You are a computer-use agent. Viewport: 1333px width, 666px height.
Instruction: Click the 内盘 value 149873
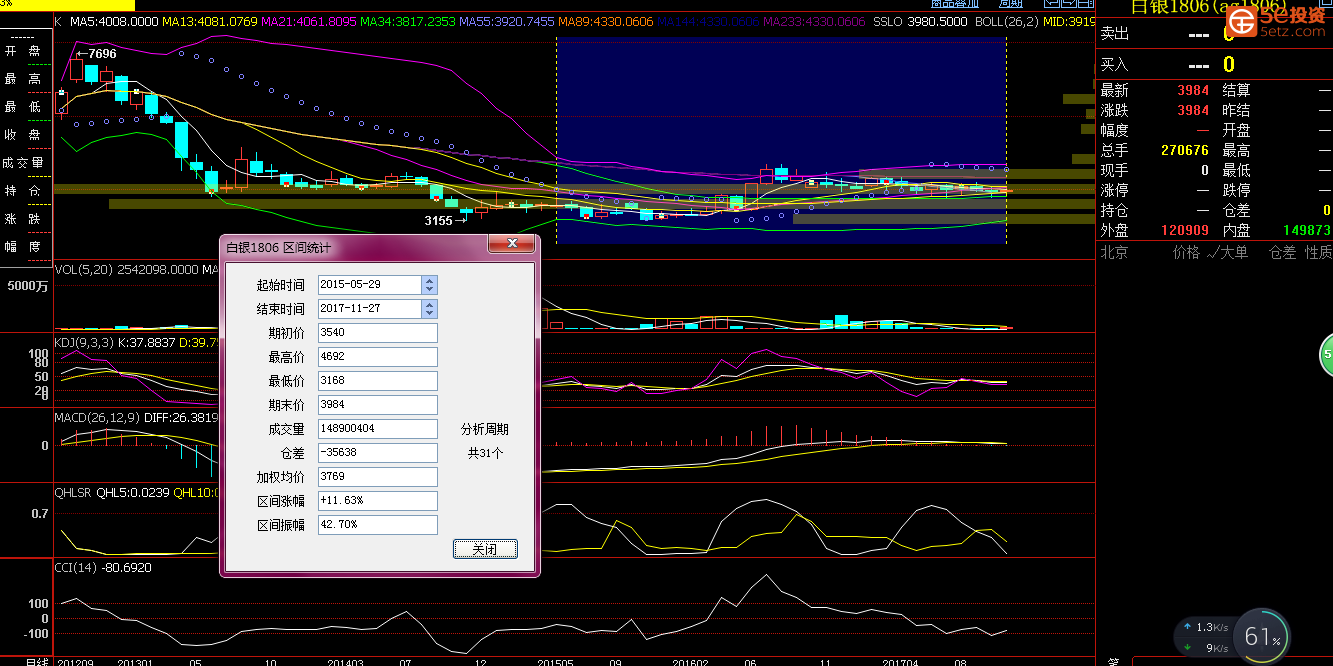point(1307,230)
